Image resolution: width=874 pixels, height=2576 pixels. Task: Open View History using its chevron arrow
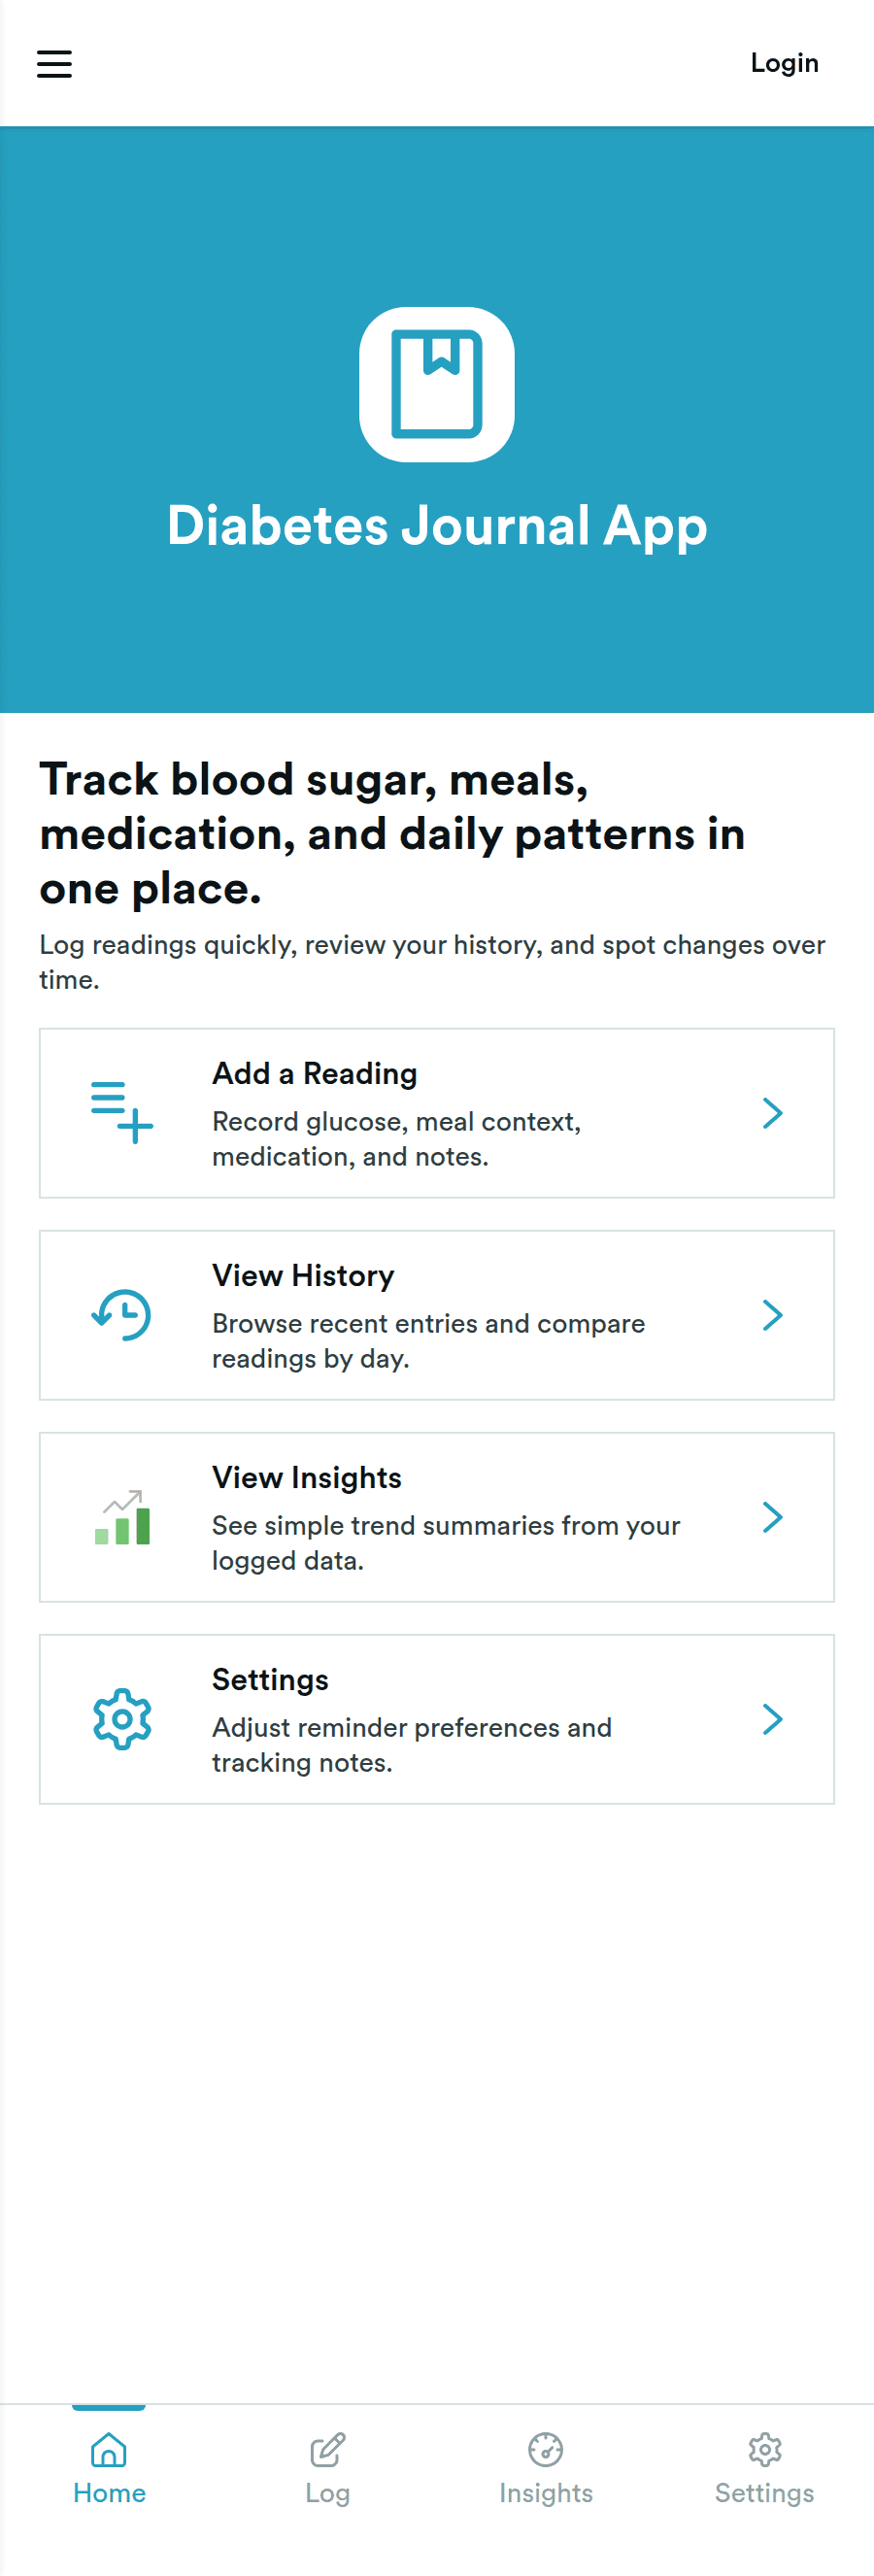pos(772,1314)
